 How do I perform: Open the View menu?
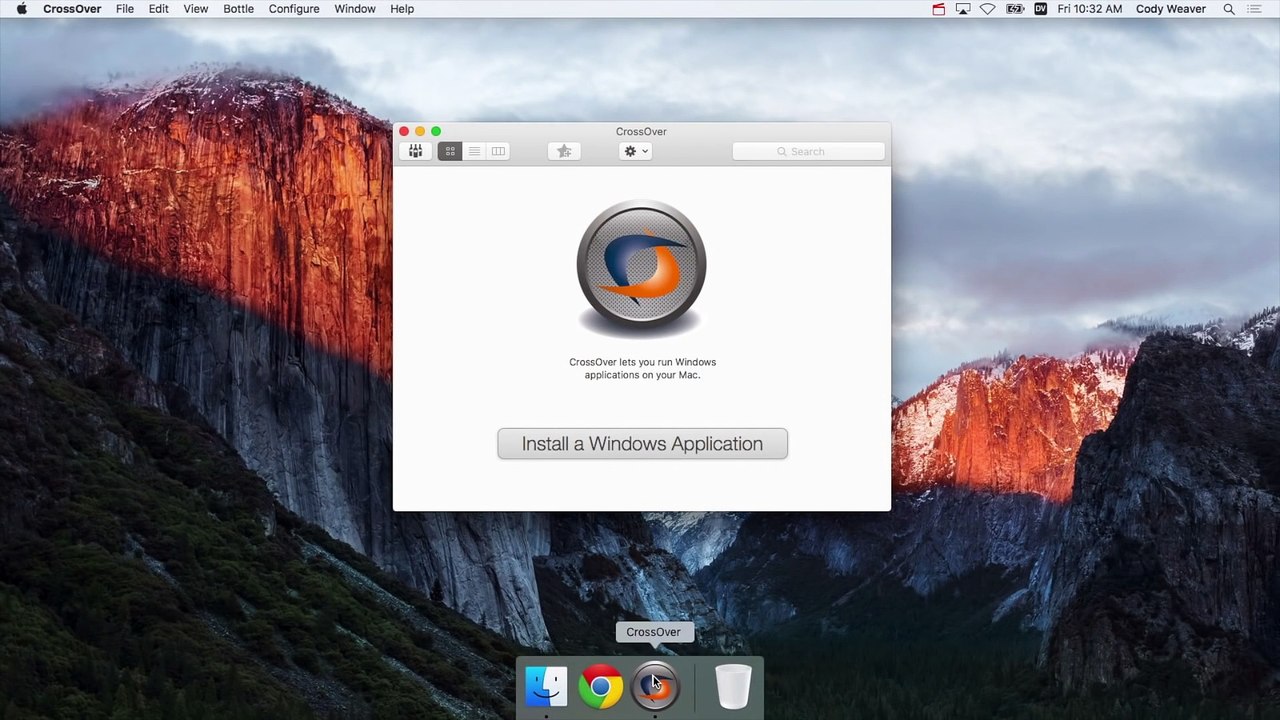click(x=195, y=9)
